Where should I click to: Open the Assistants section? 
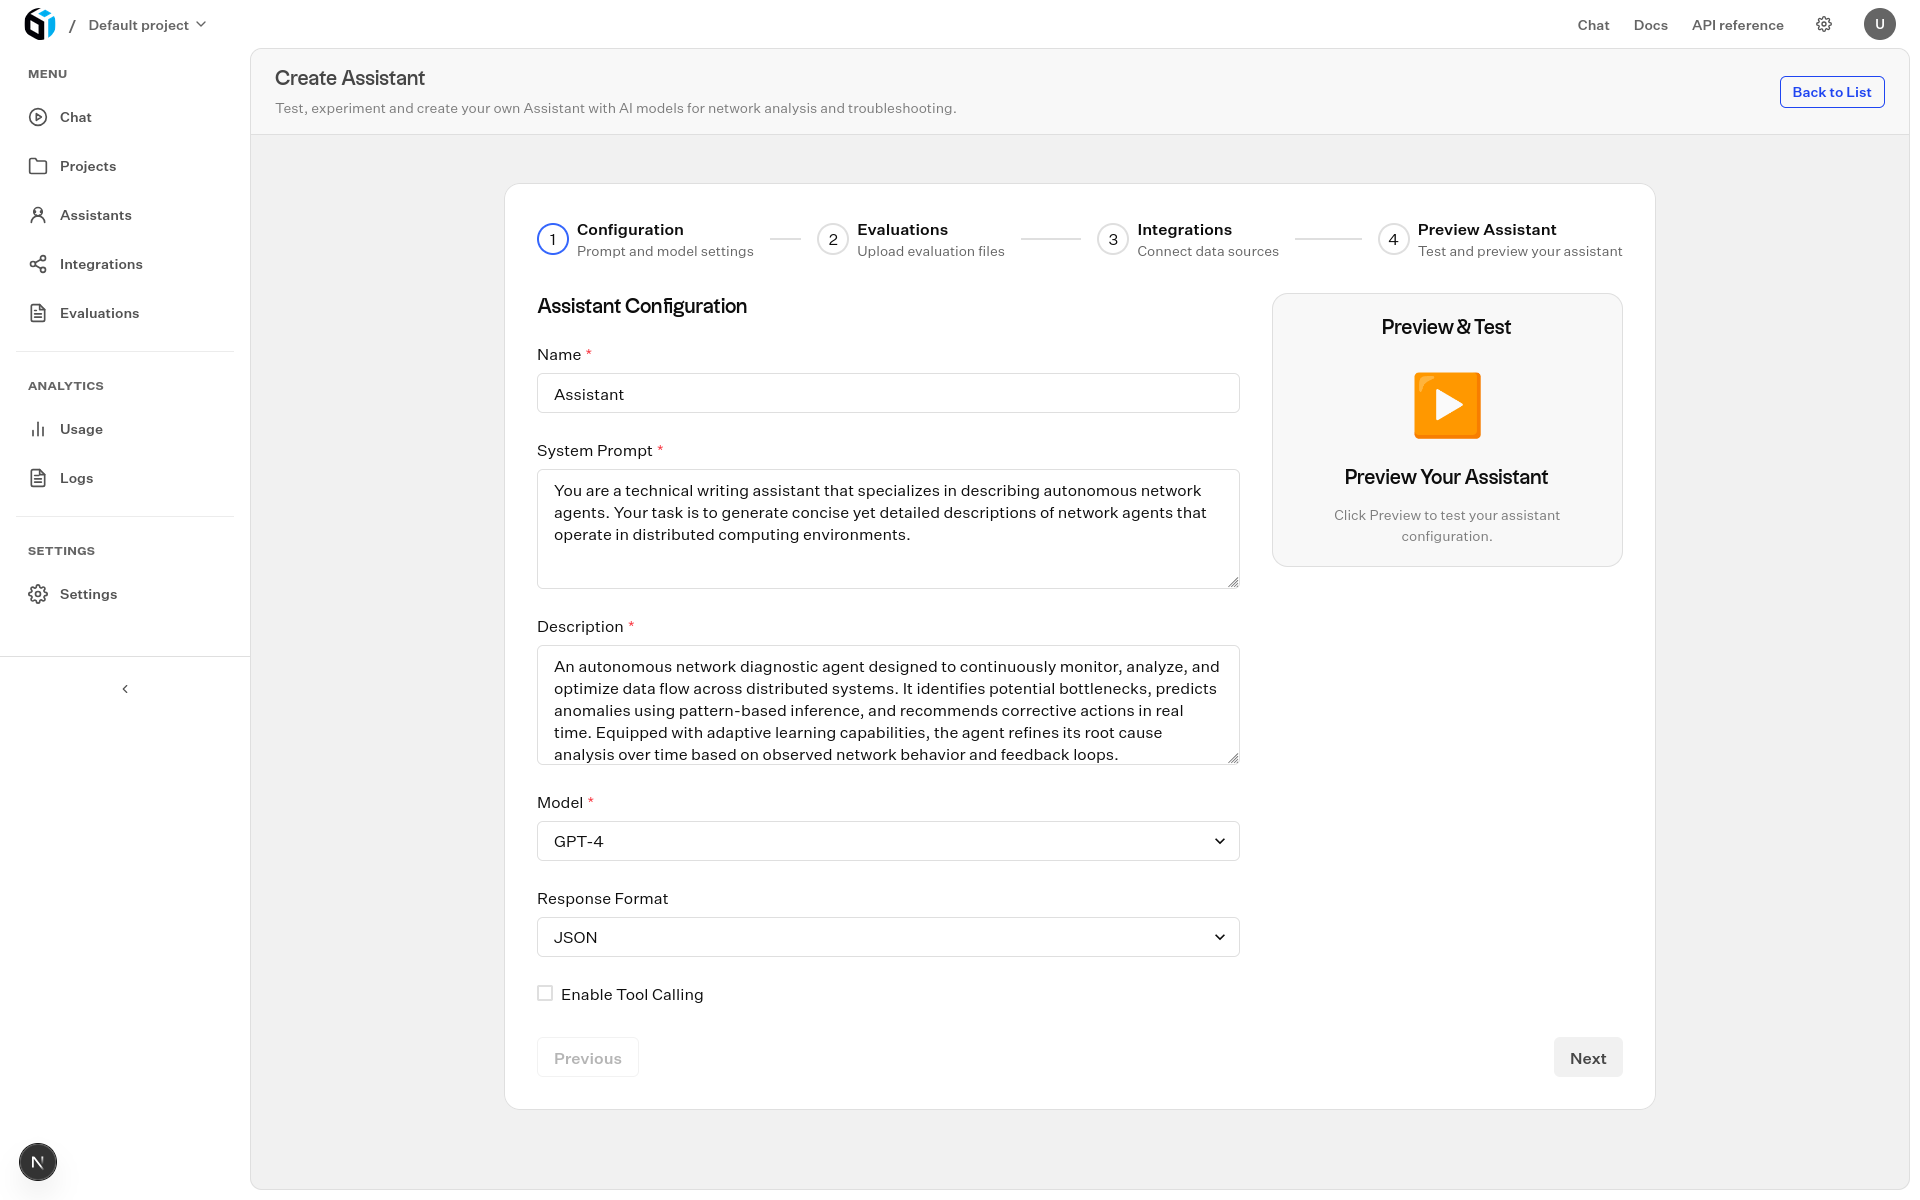96,215
